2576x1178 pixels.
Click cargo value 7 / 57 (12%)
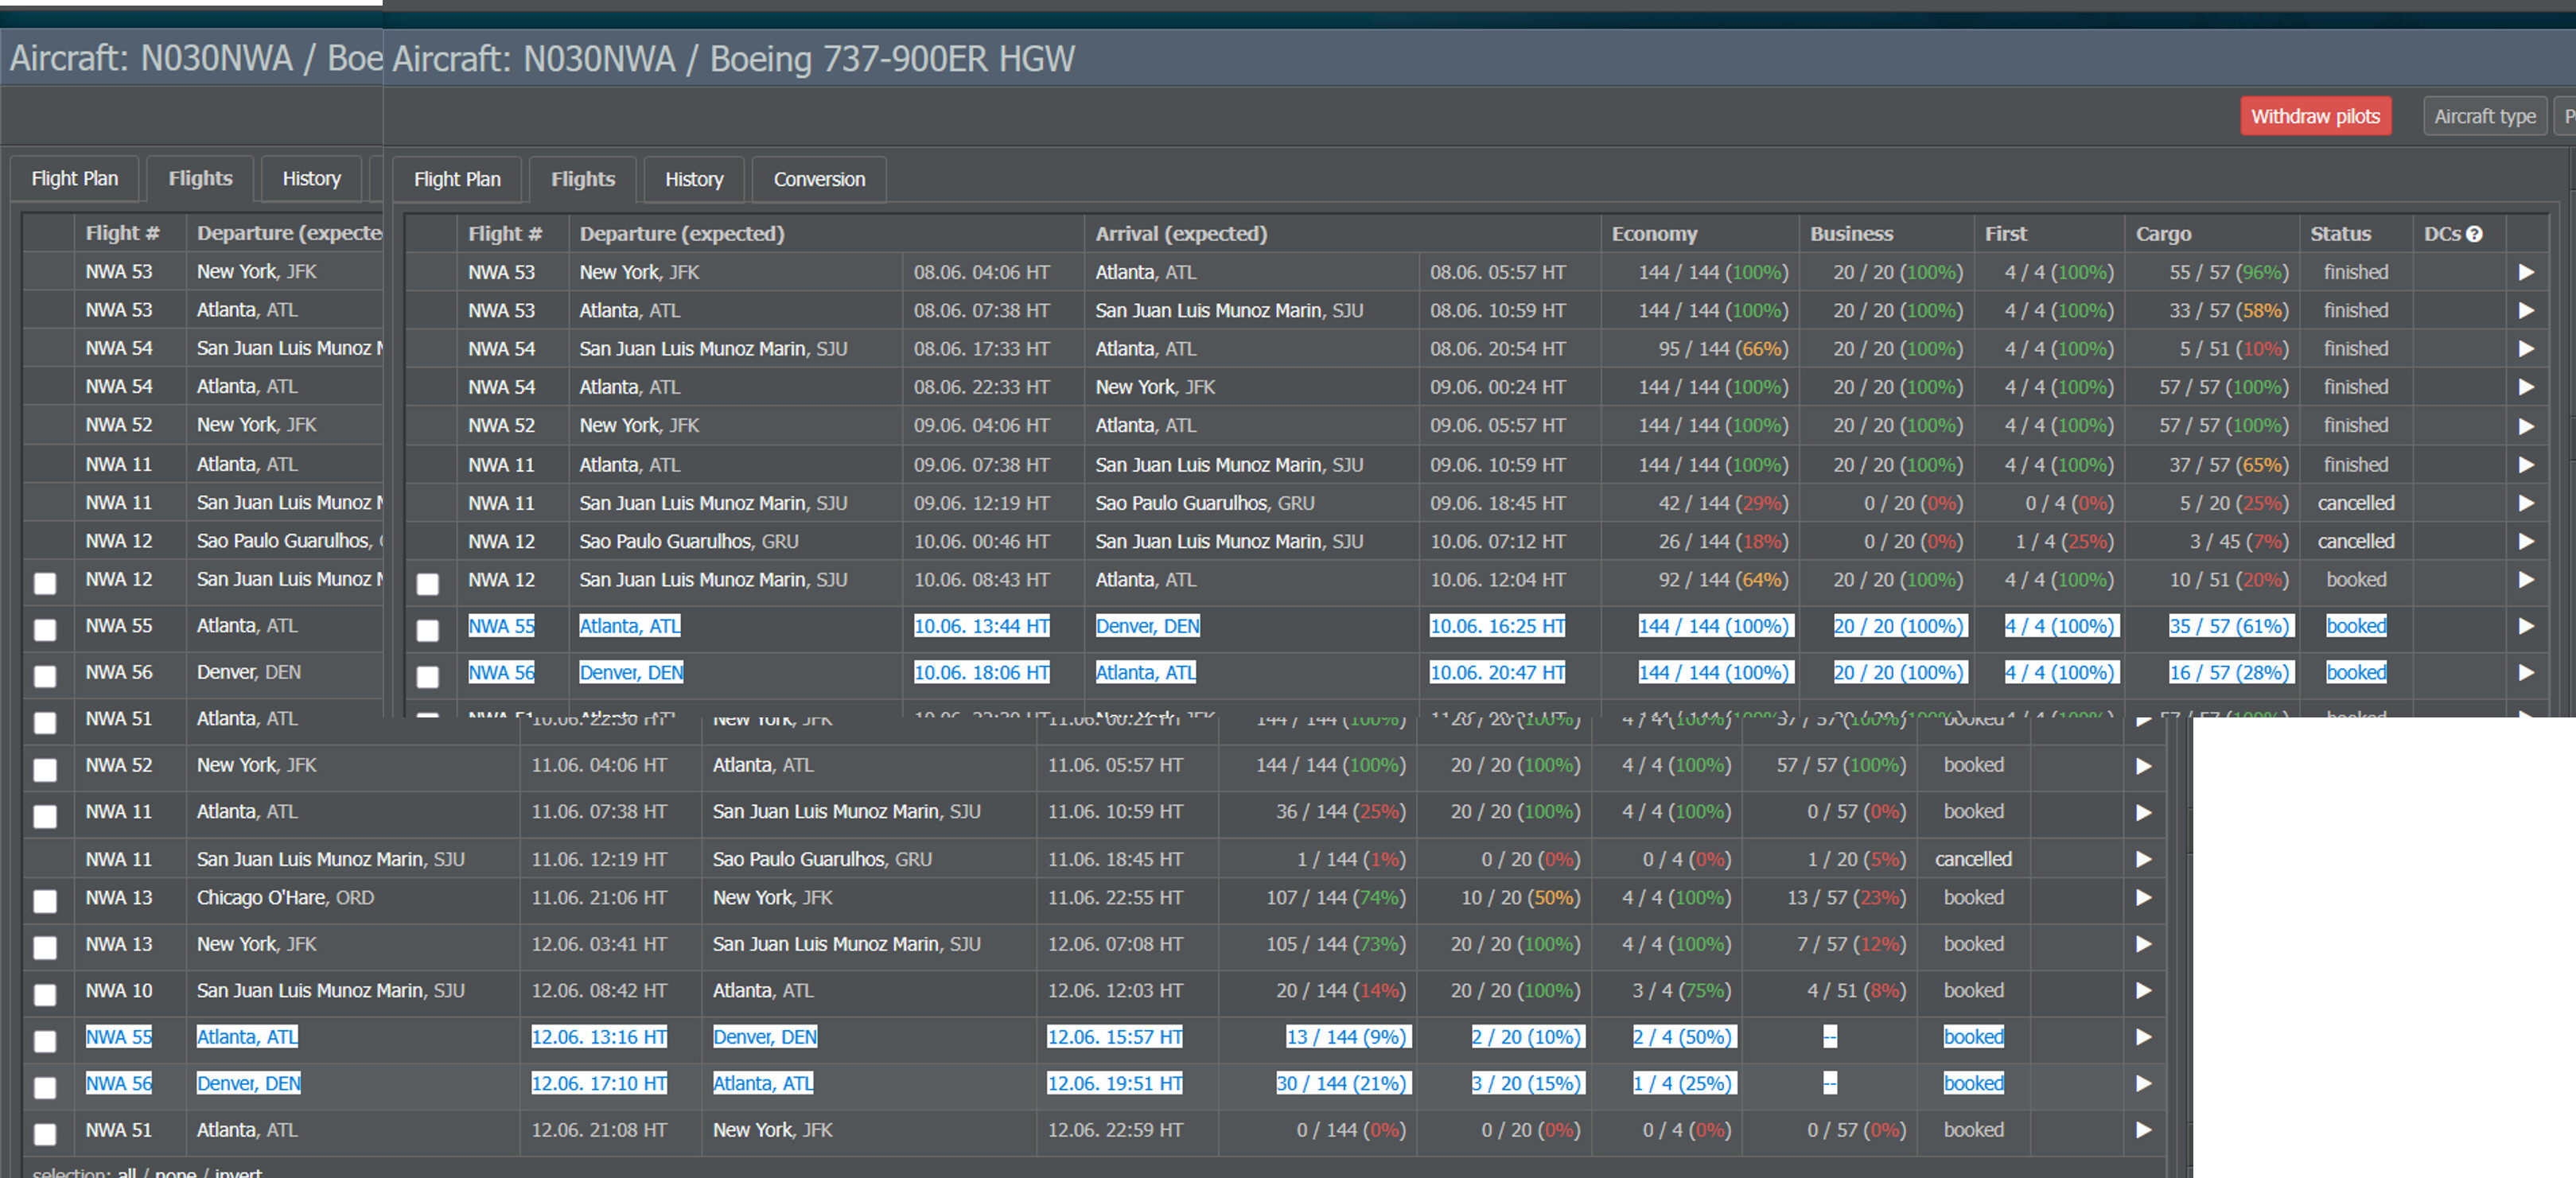1851,944
